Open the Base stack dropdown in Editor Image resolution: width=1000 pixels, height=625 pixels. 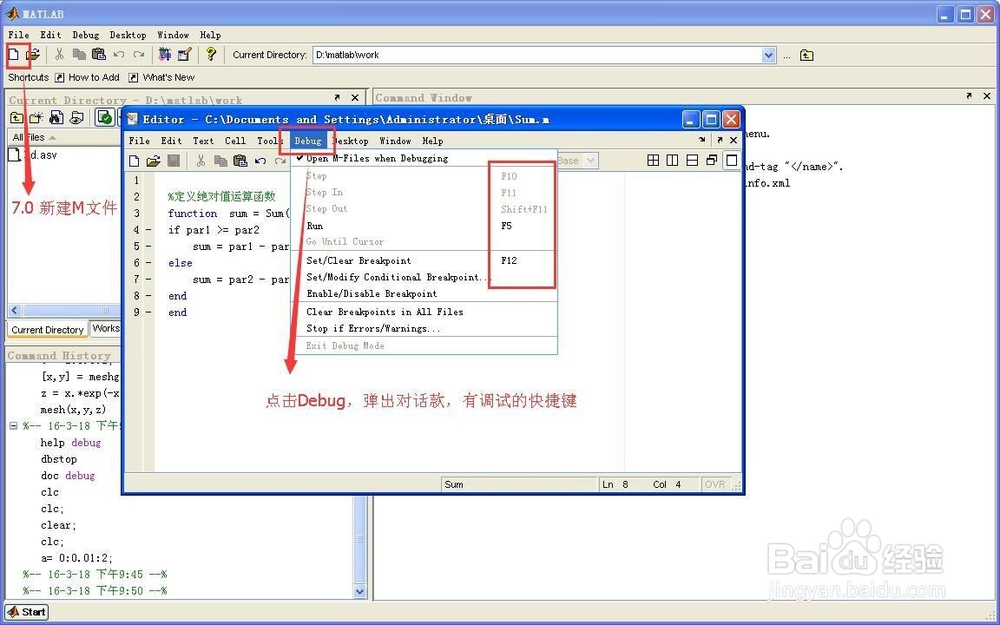coord(592,161)
